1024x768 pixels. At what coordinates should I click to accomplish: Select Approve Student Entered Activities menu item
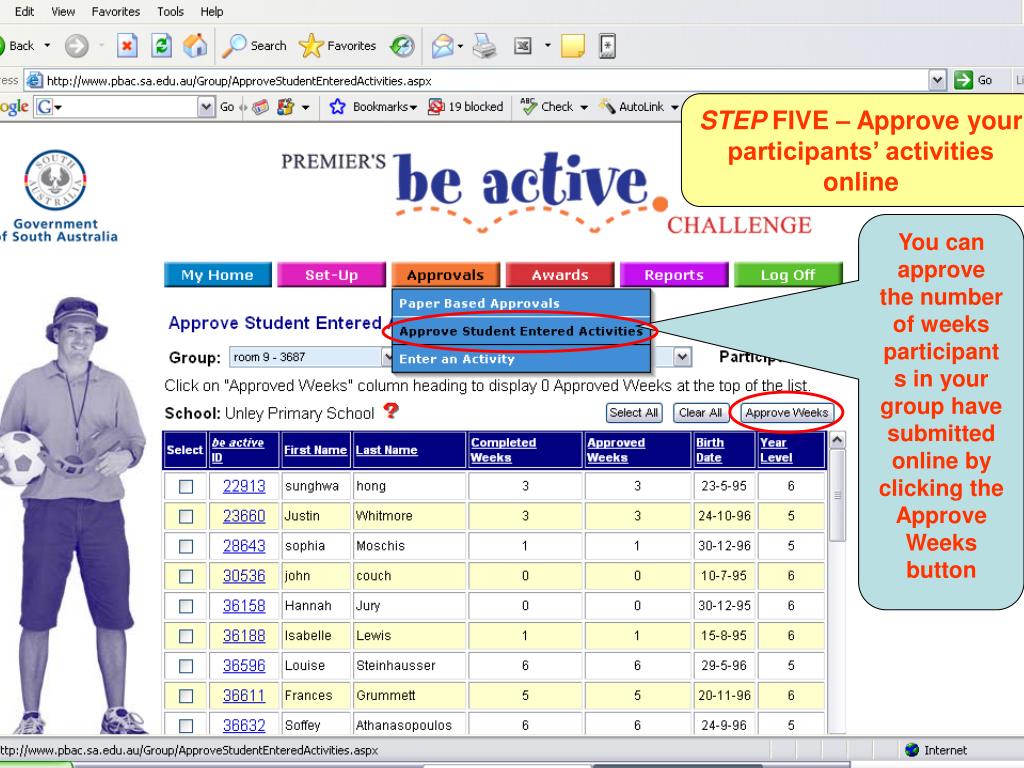pyautogui.click(x=521, y=331)
